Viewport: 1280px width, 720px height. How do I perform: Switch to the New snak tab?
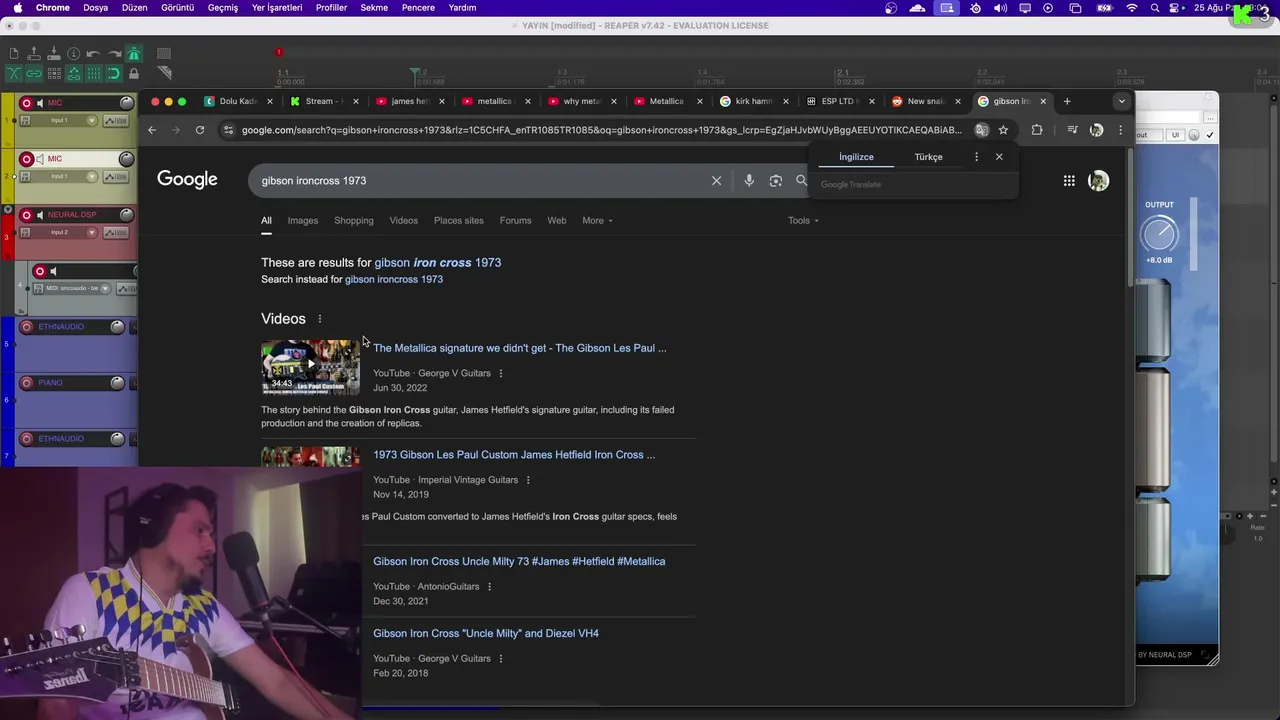click(926, 101)
